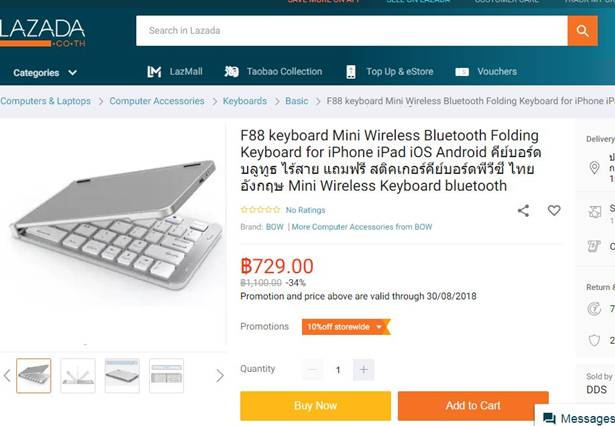615x426 pixels.
Task: Open Top Up & eStore phone icon
Action: coord(351,72)
